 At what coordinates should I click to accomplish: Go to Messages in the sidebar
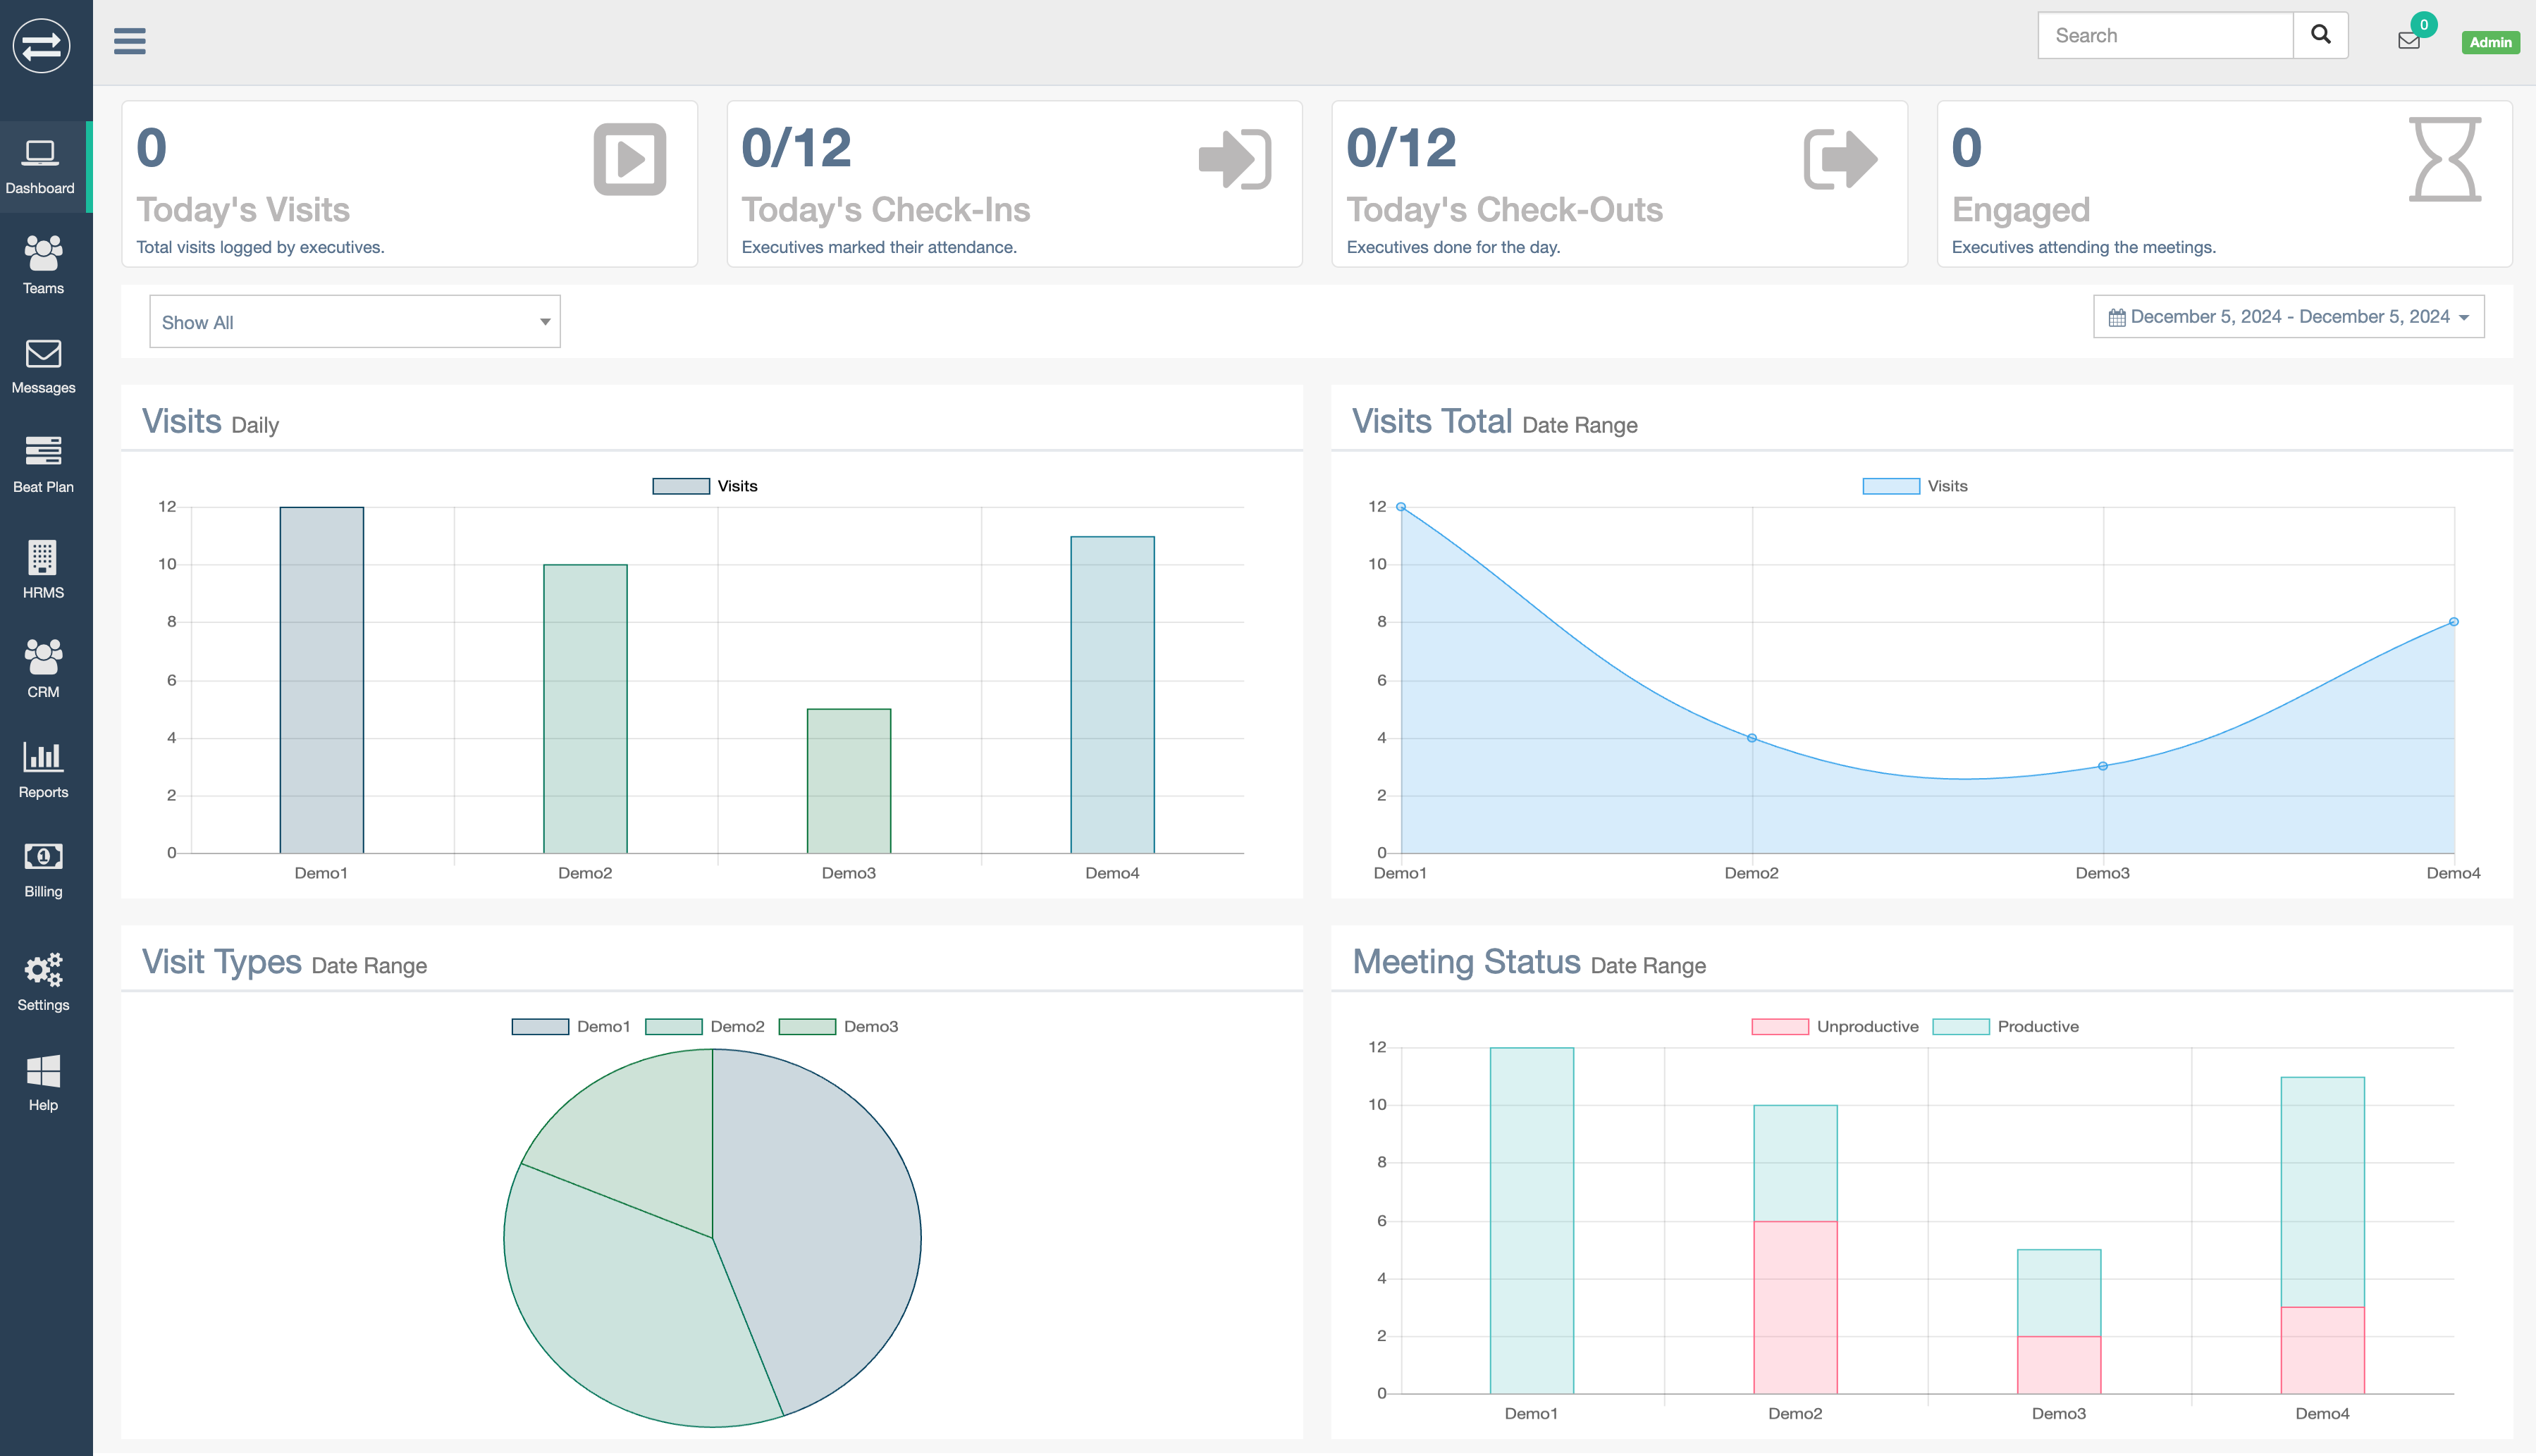coord(43,366)
